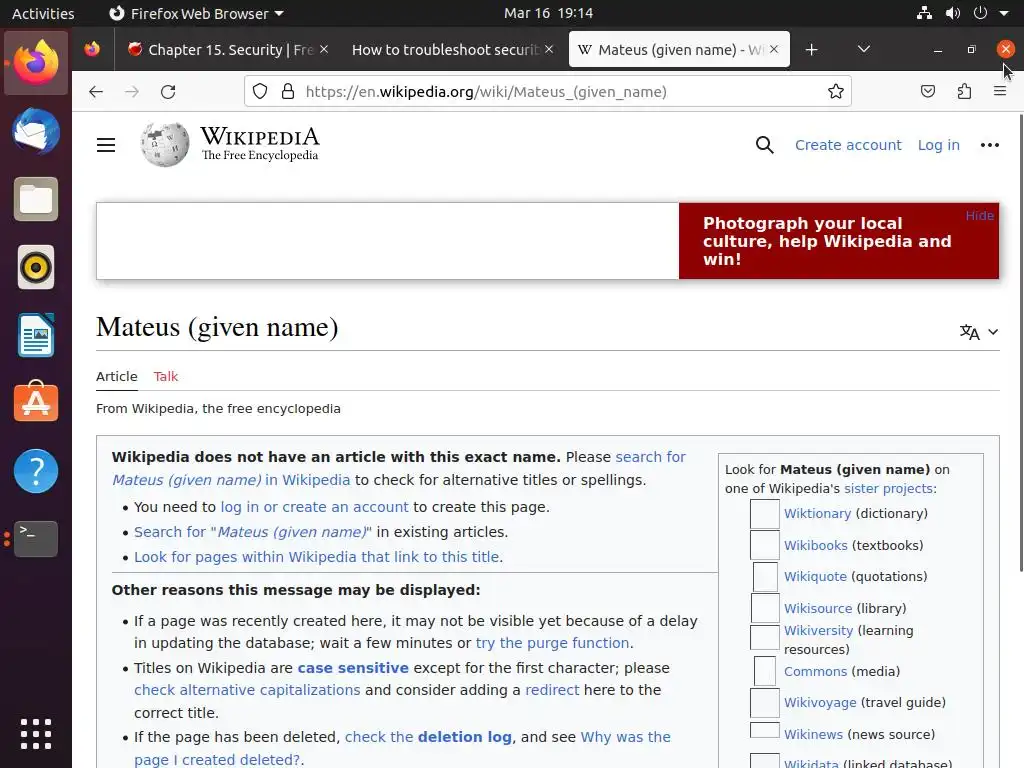
Task: Show applications grid at dock bottom
Action: (x=36, y=734)
